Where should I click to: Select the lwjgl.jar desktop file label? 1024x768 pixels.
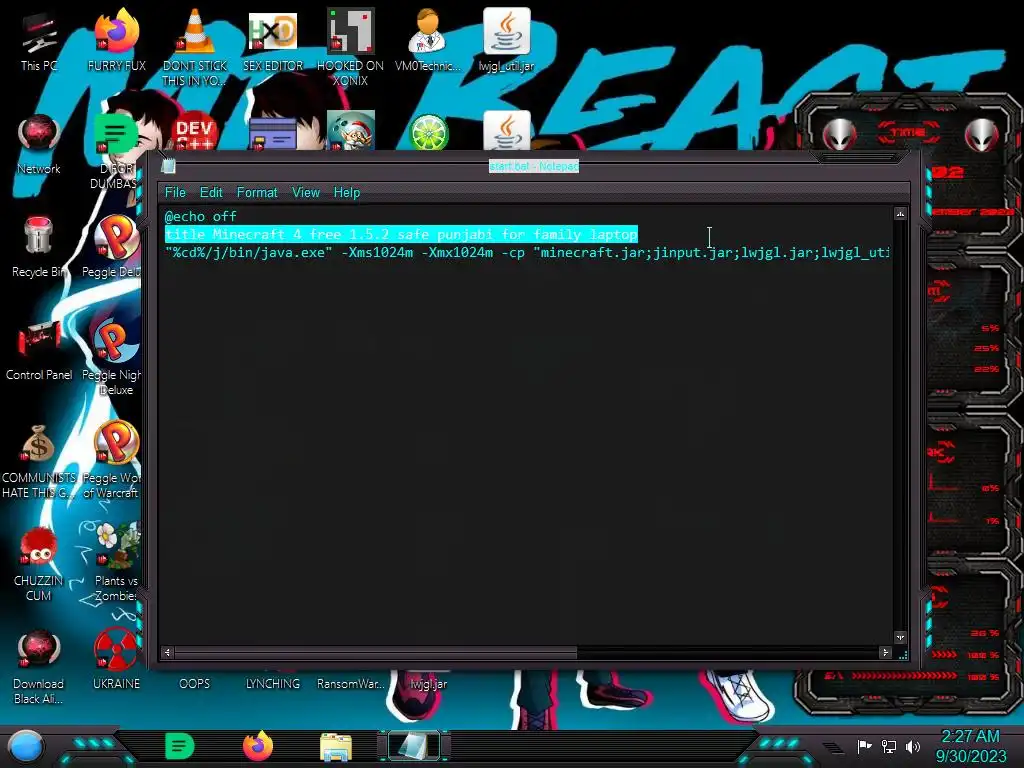pos(429,684)
